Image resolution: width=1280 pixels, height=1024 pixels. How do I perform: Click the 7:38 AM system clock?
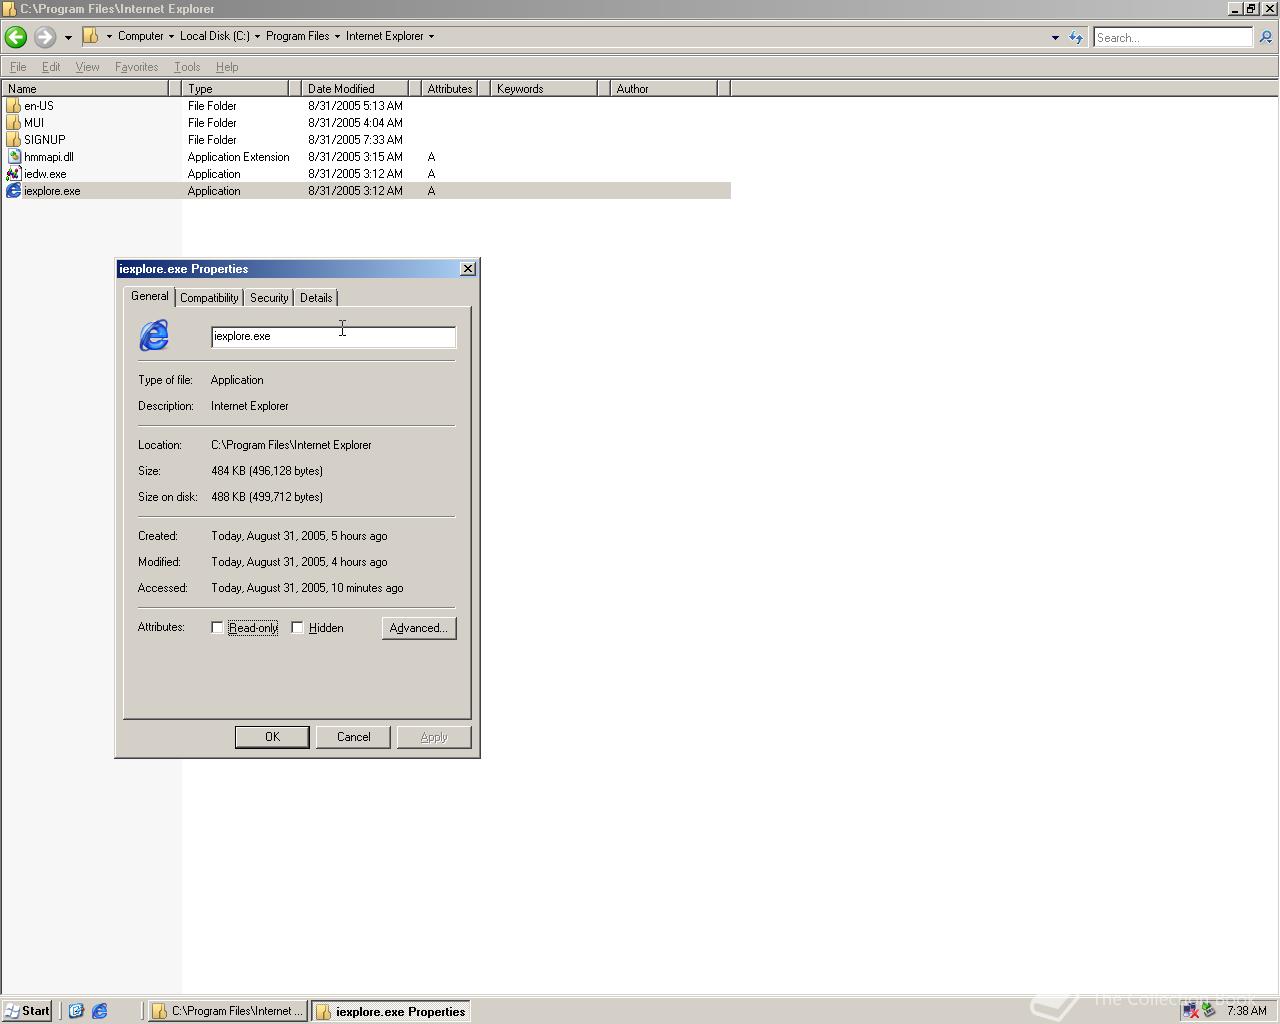tap(1247, 1011)
